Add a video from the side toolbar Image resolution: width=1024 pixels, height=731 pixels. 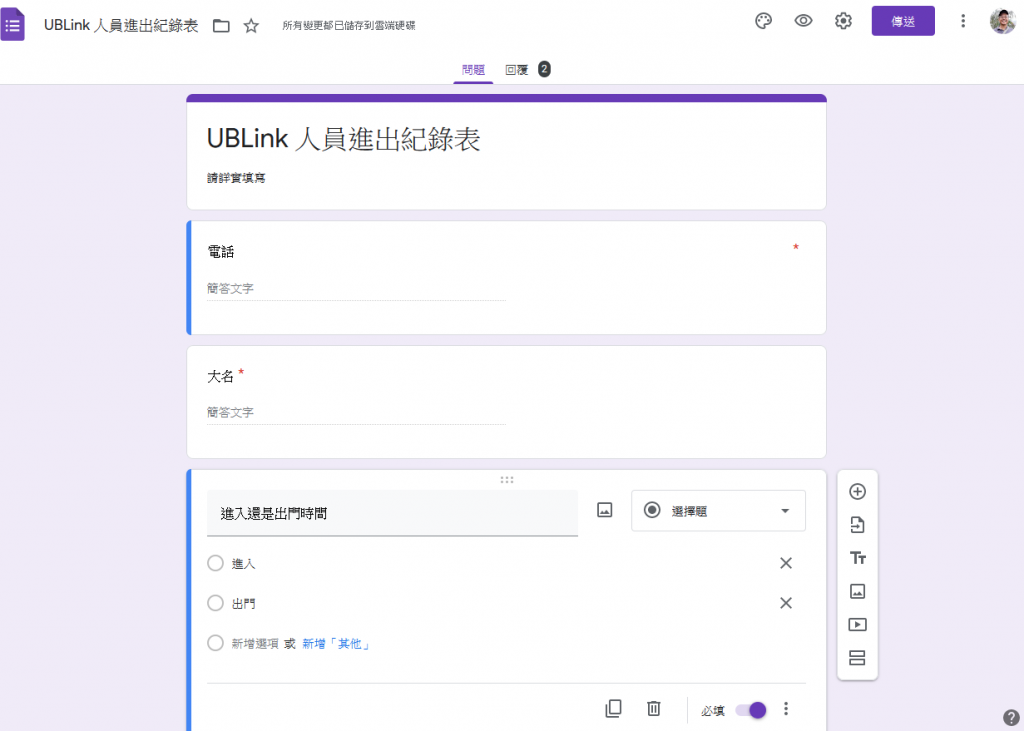coord(857,625)
